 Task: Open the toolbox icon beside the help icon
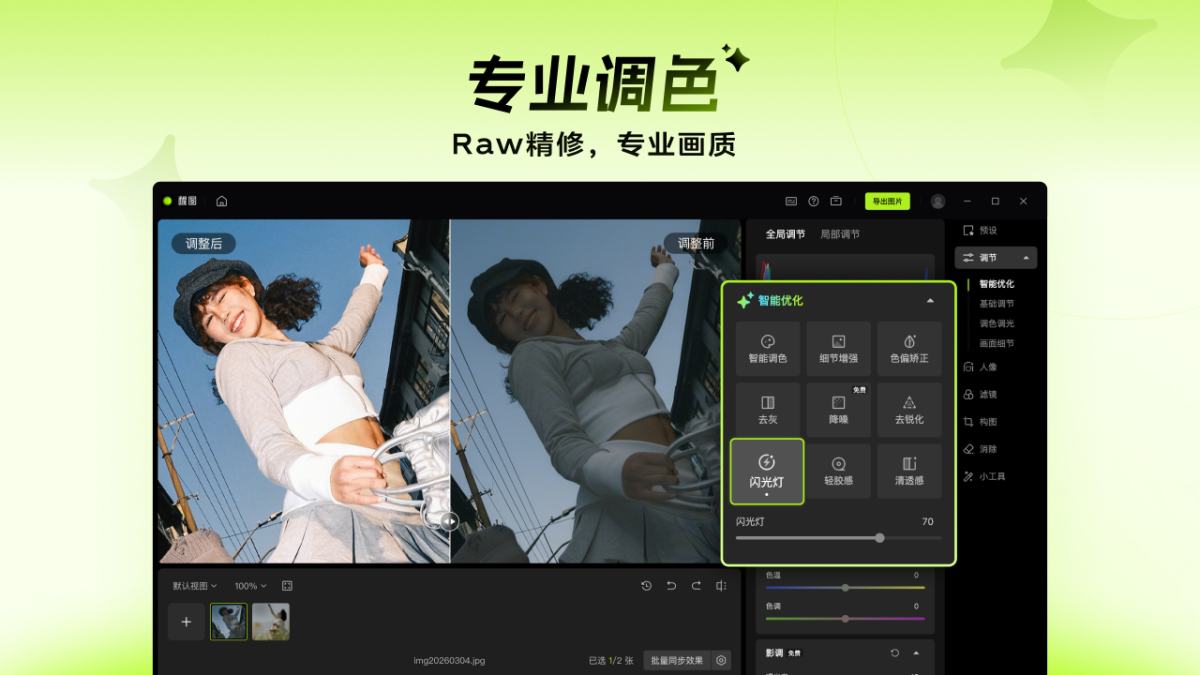point(836,201)
